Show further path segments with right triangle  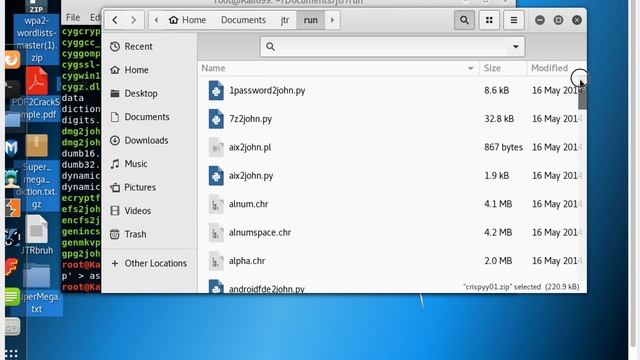[x=332, y=20]
